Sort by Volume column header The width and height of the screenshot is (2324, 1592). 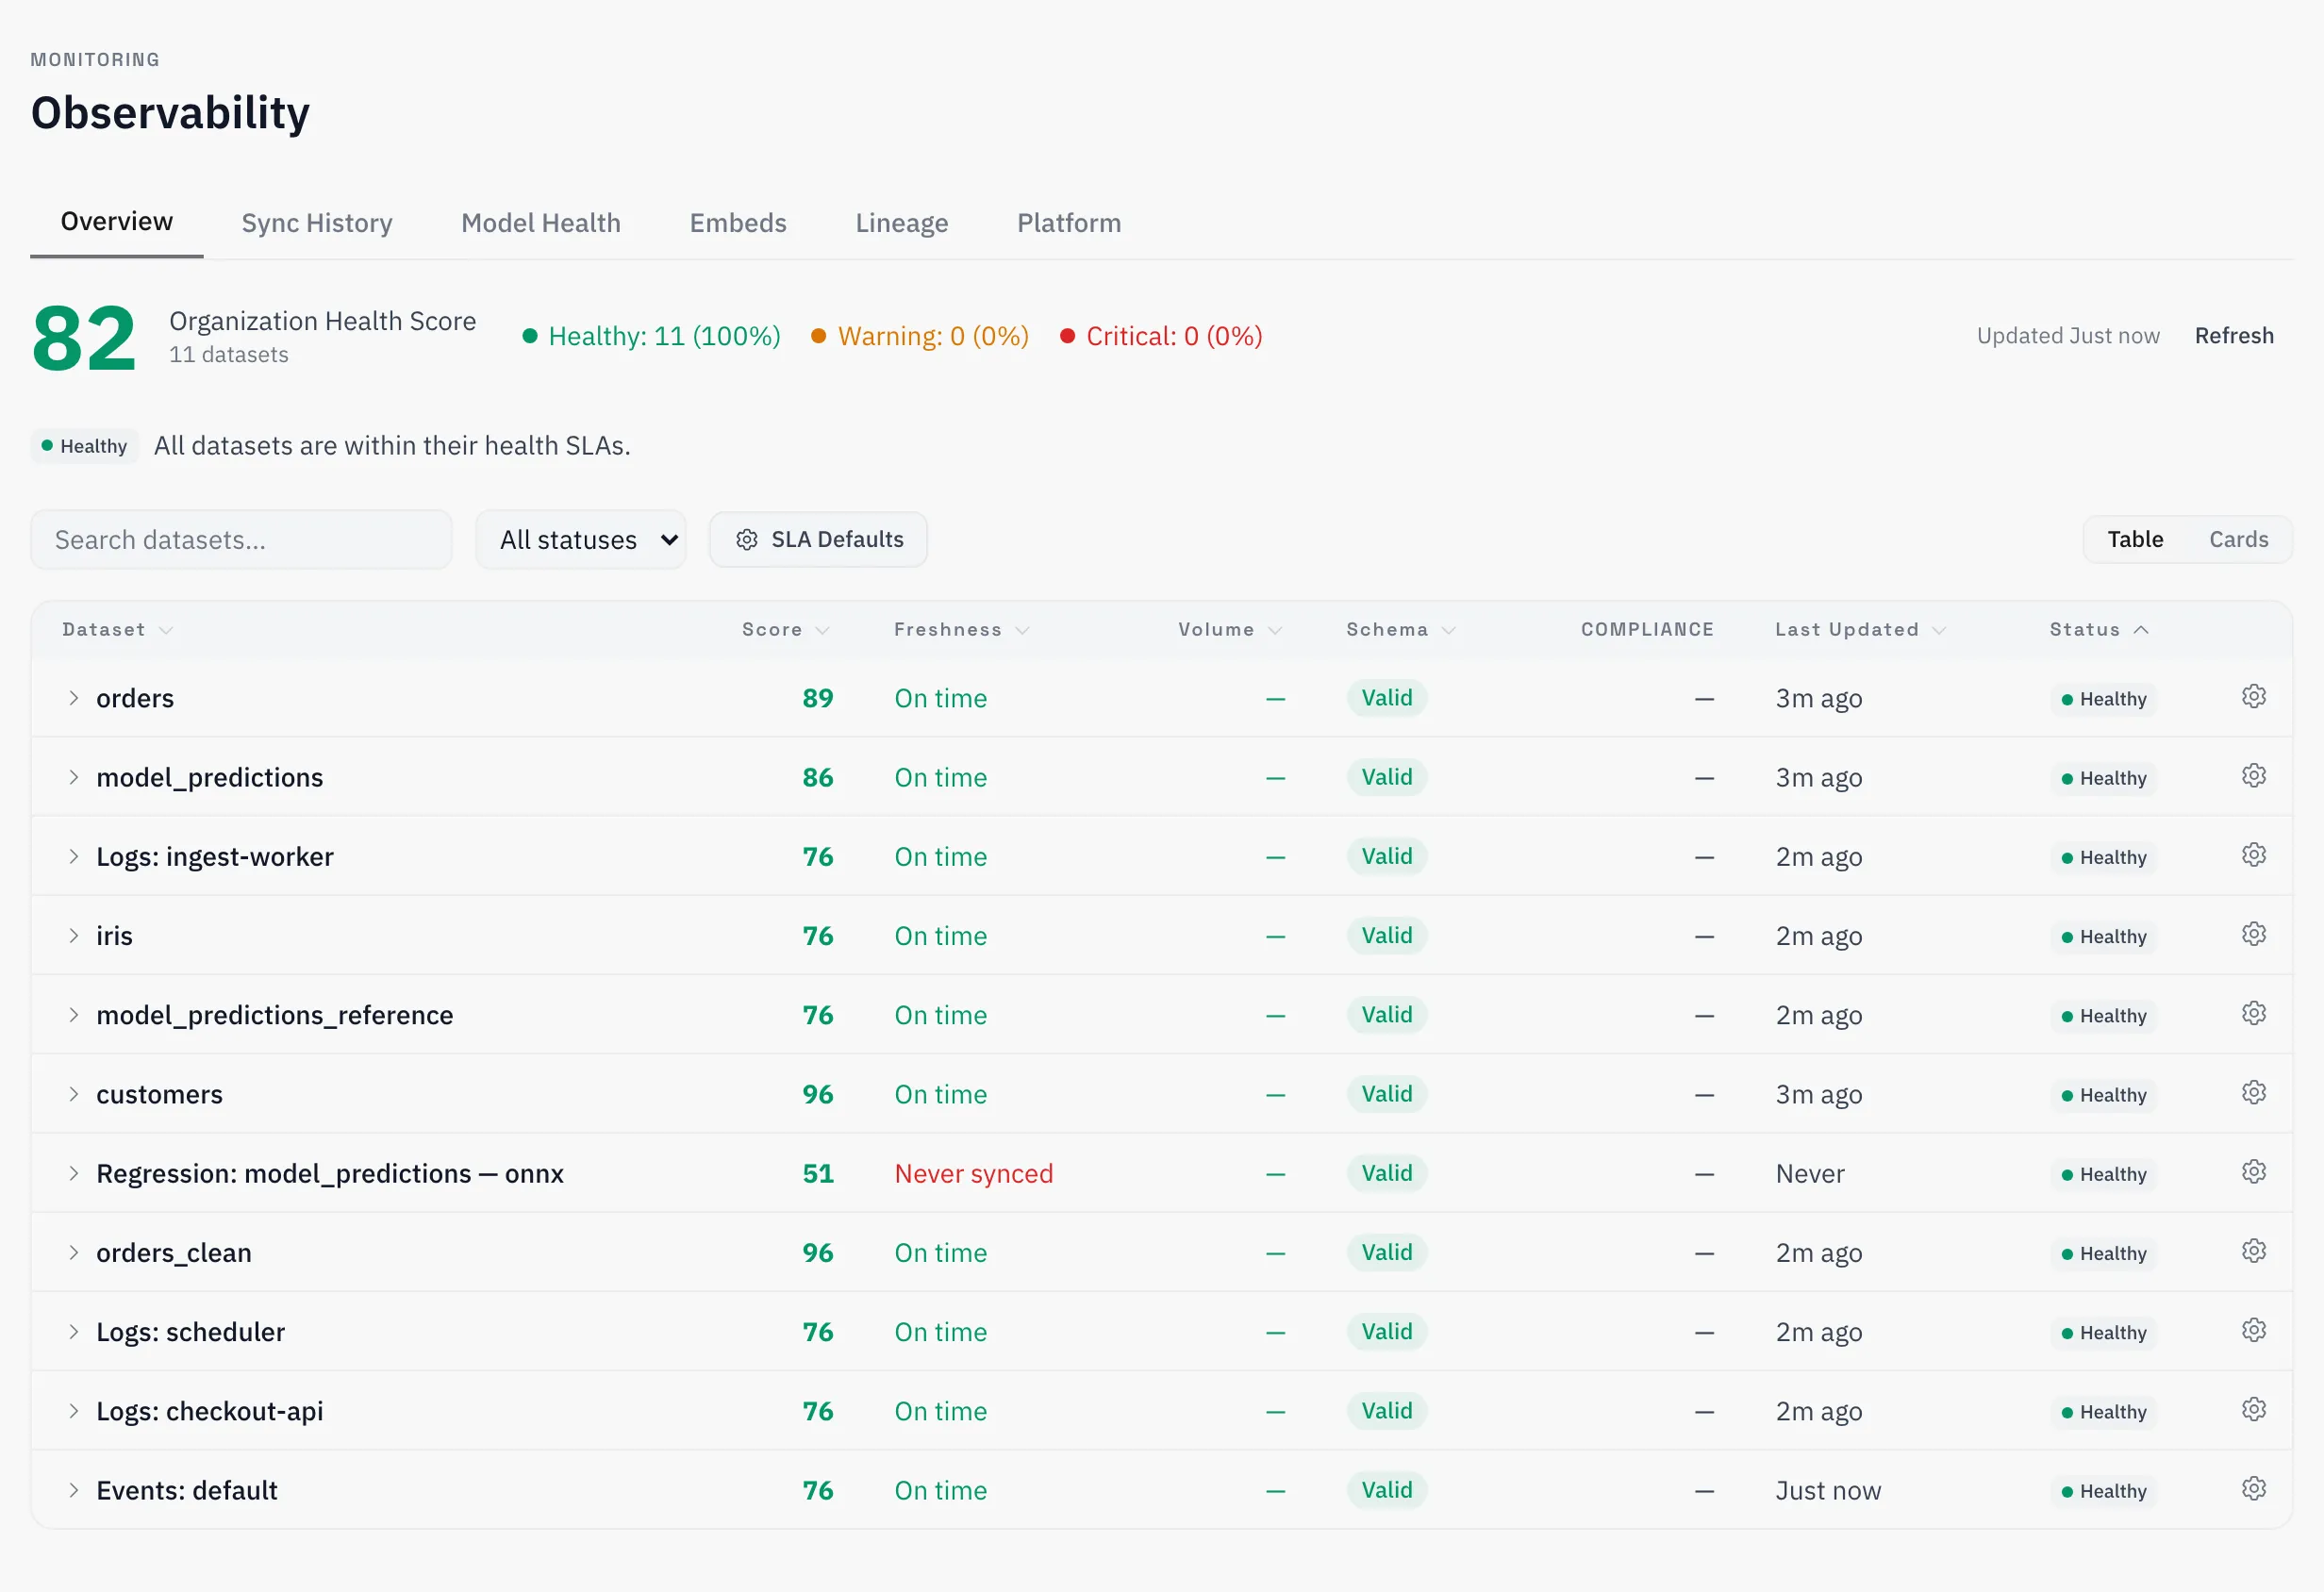[x=1229, y=630]
